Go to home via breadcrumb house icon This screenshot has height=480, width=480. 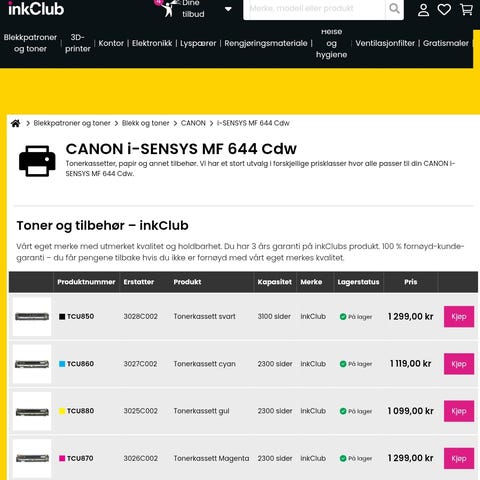tap(15, 123)
